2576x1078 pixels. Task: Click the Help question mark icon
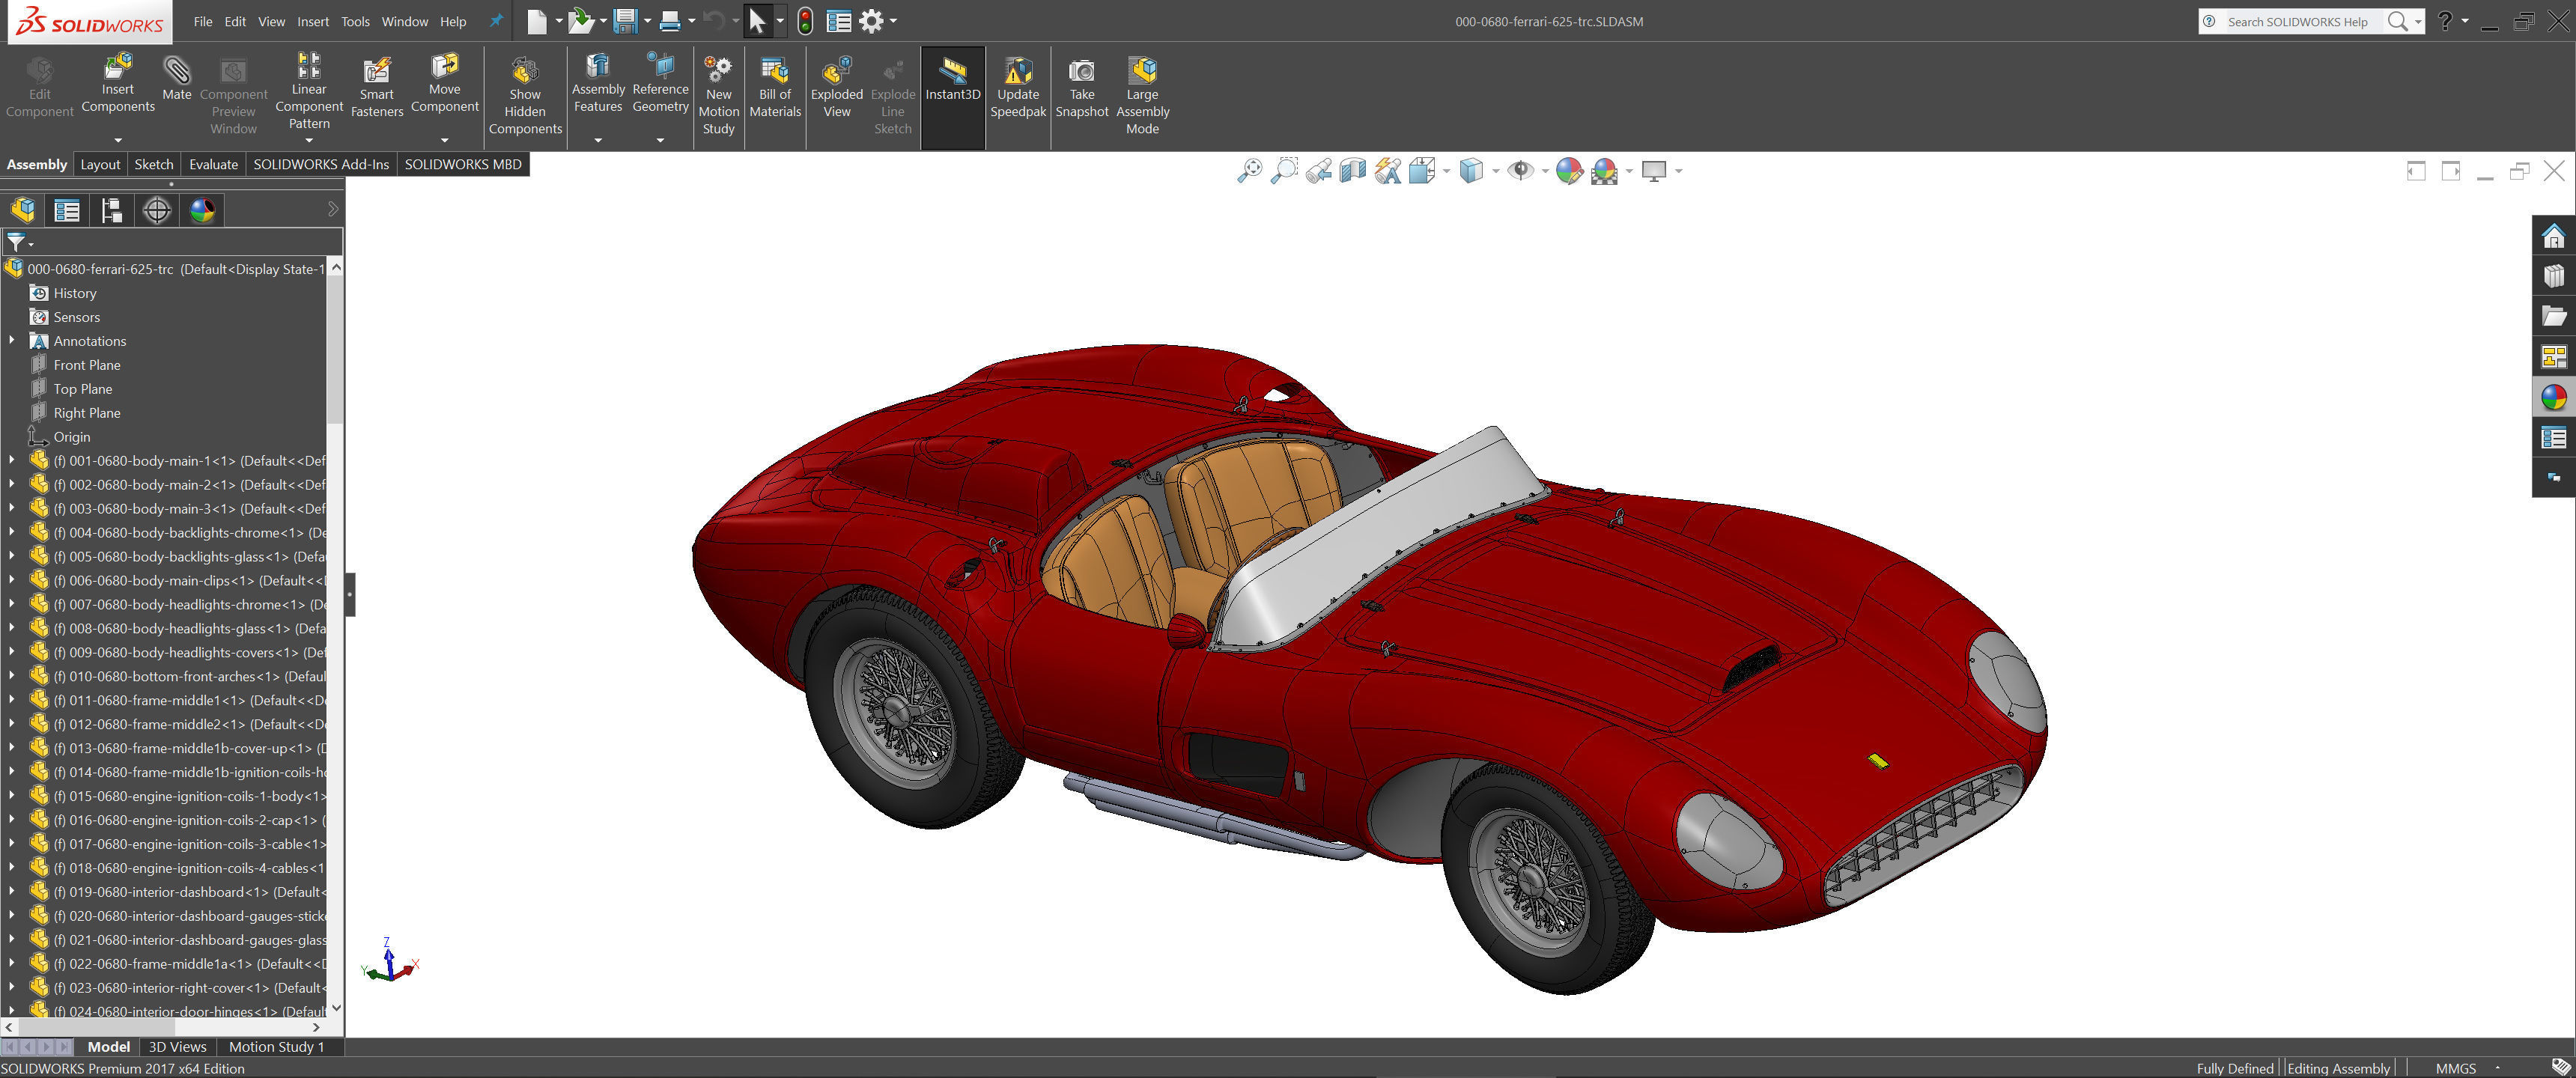[x=2445, y=21]
